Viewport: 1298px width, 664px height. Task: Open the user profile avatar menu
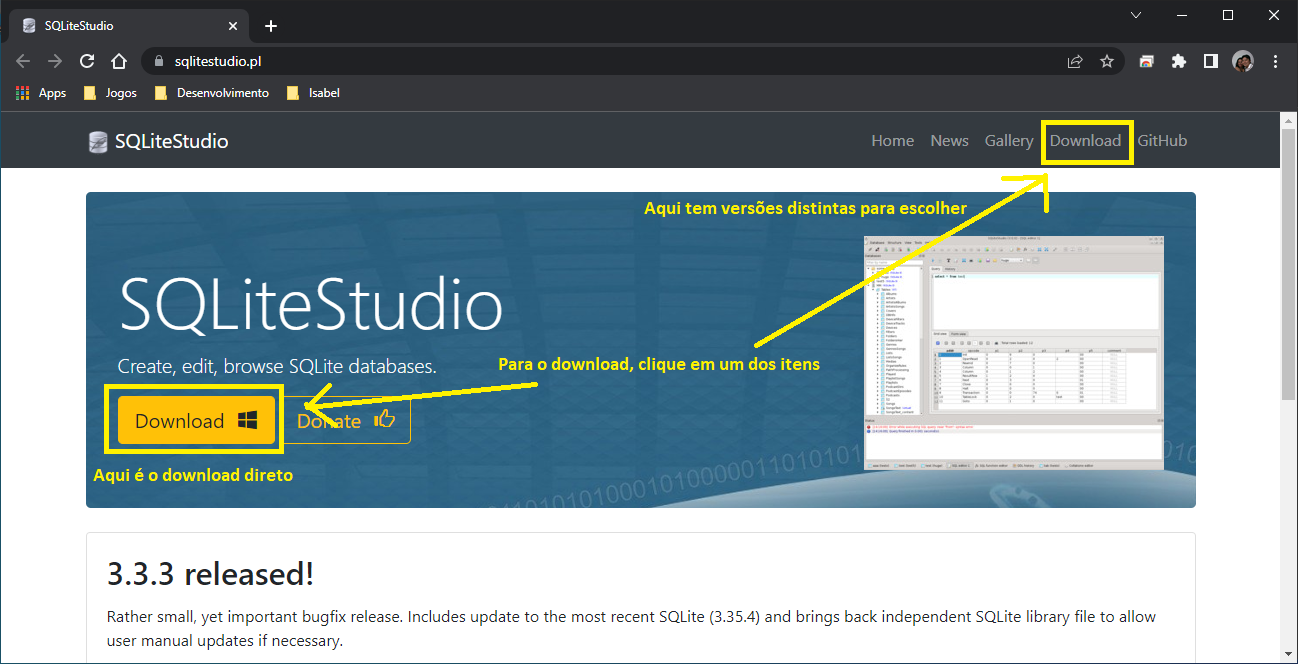[1243, 61]
